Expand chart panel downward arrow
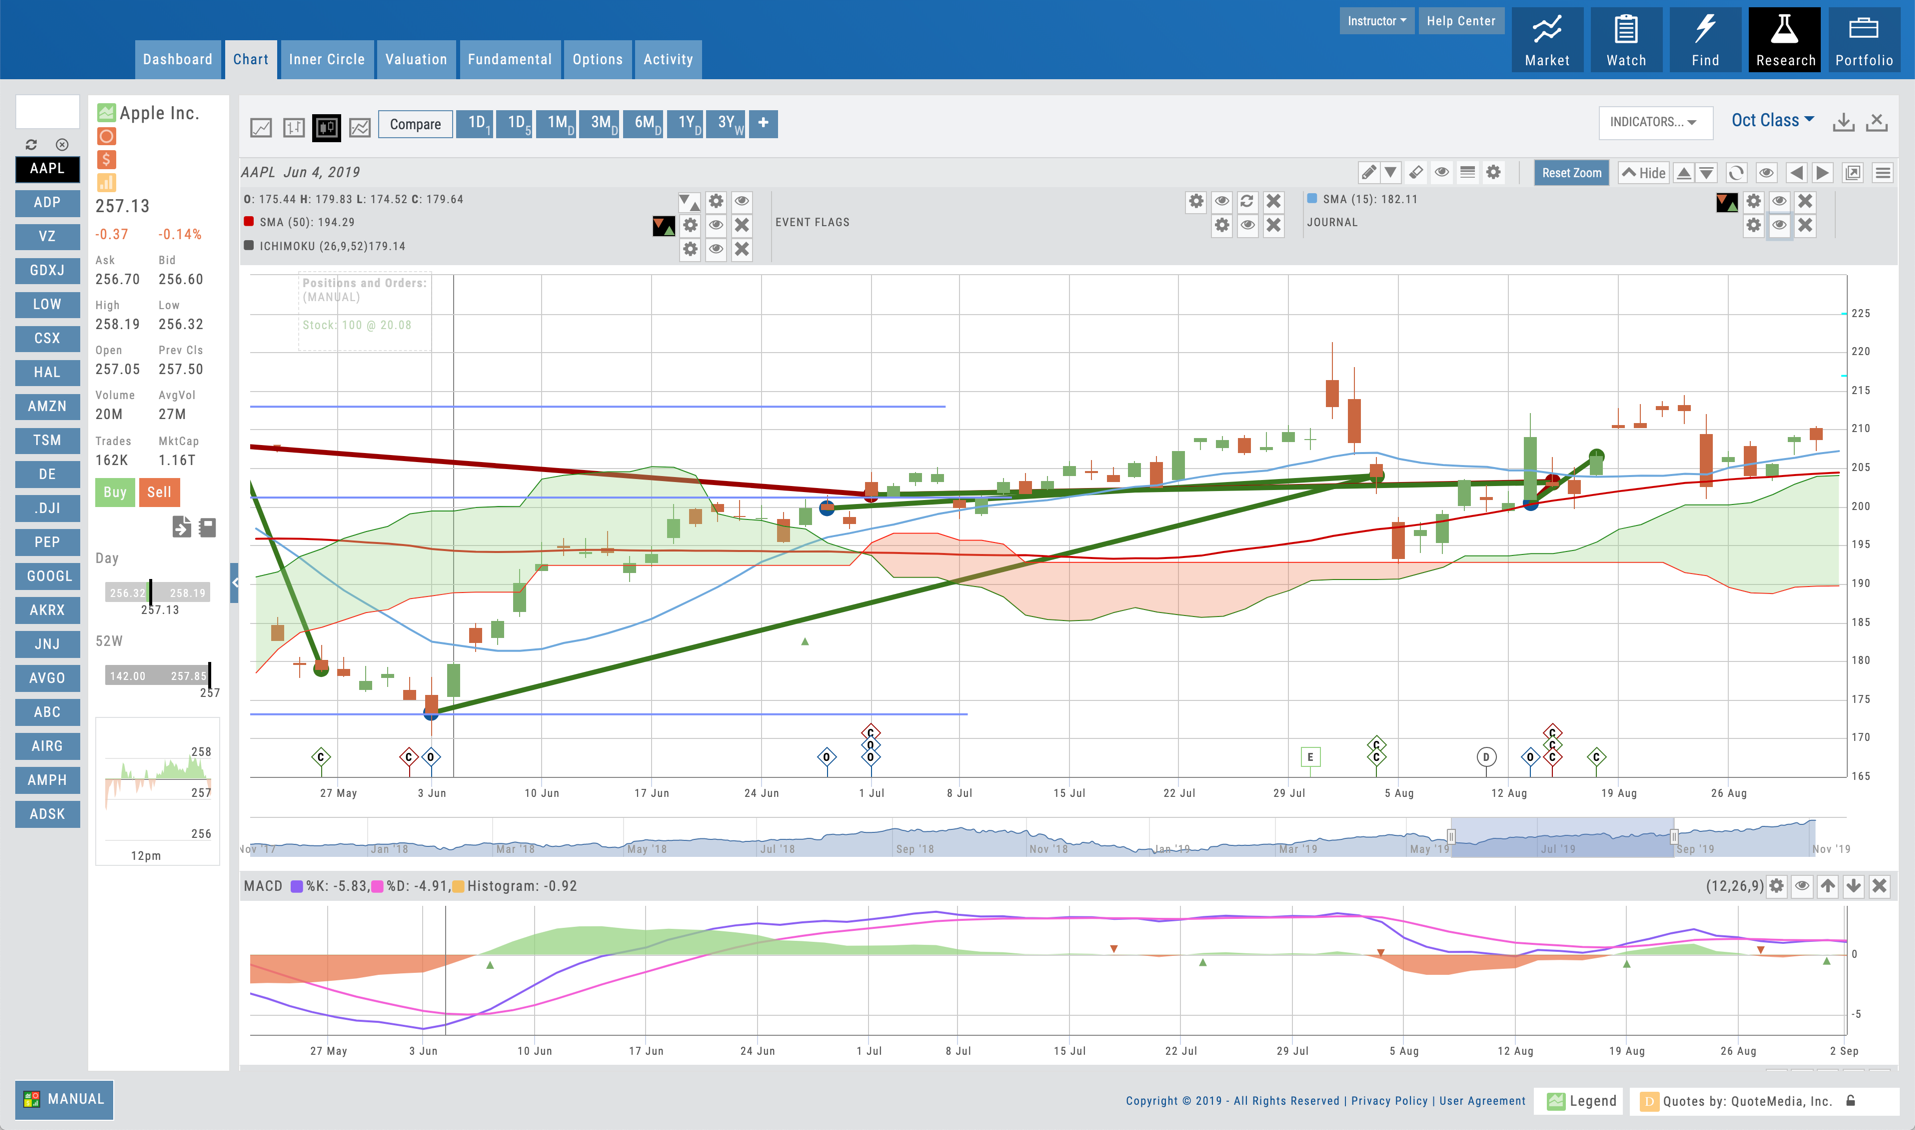This screenshot has height=1130, width=1915. 1707,172
